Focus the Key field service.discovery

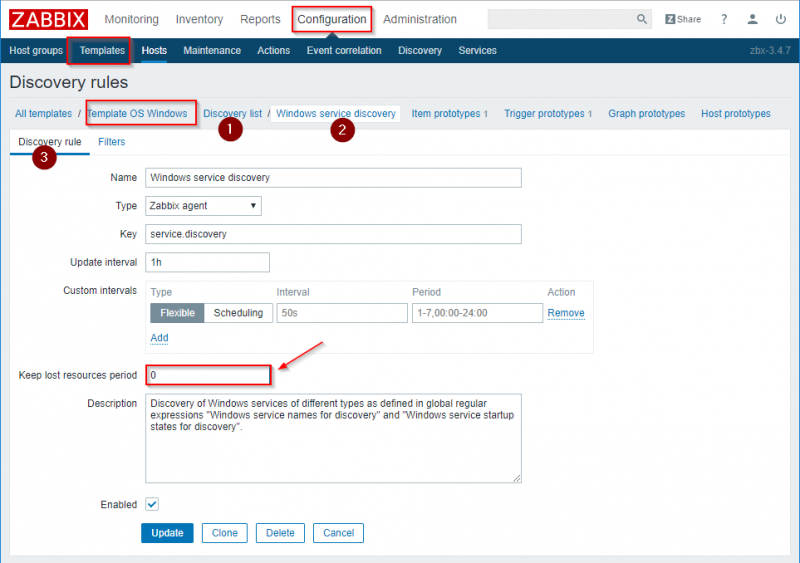(333, 234)
